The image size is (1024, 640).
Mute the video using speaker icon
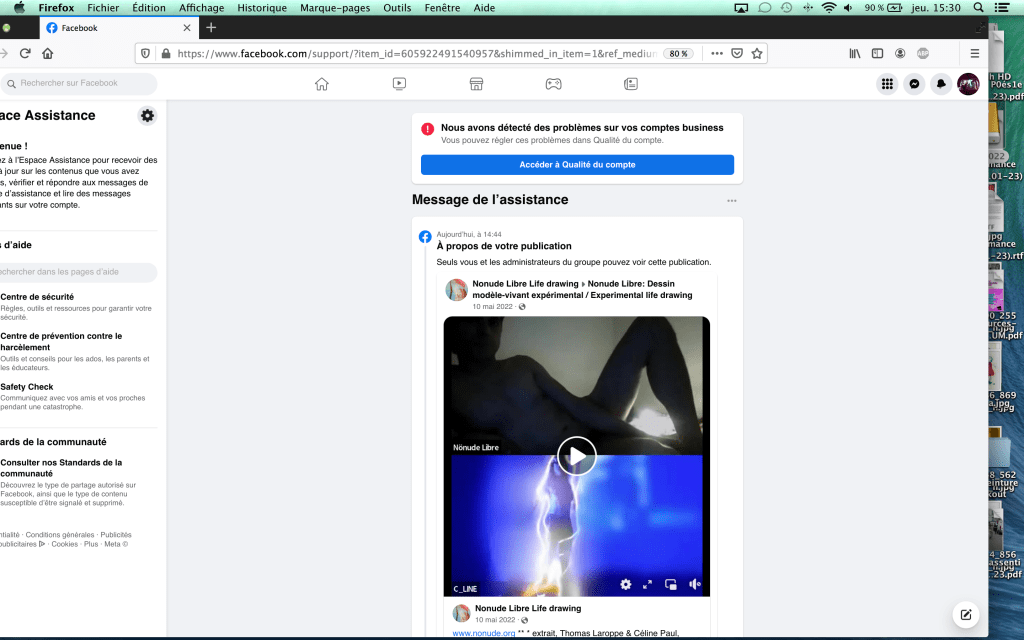tap(694, 584)
